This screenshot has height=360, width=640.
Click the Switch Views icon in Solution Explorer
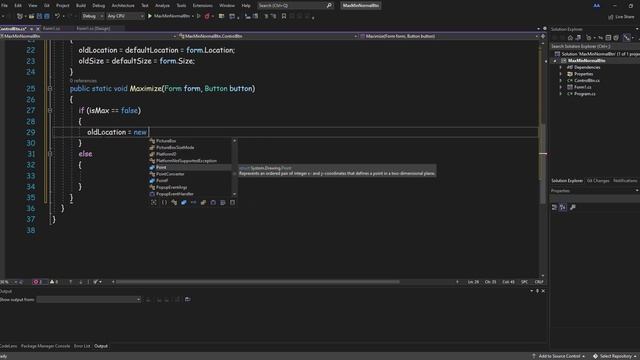pyautogui.click(x=578, y=38)
